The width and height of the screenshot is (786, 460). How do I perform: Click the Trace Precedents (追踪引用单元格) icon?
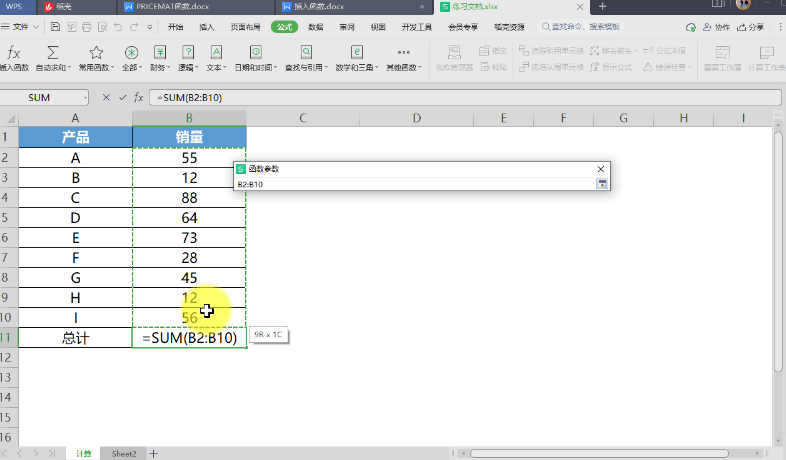point(524,50)
